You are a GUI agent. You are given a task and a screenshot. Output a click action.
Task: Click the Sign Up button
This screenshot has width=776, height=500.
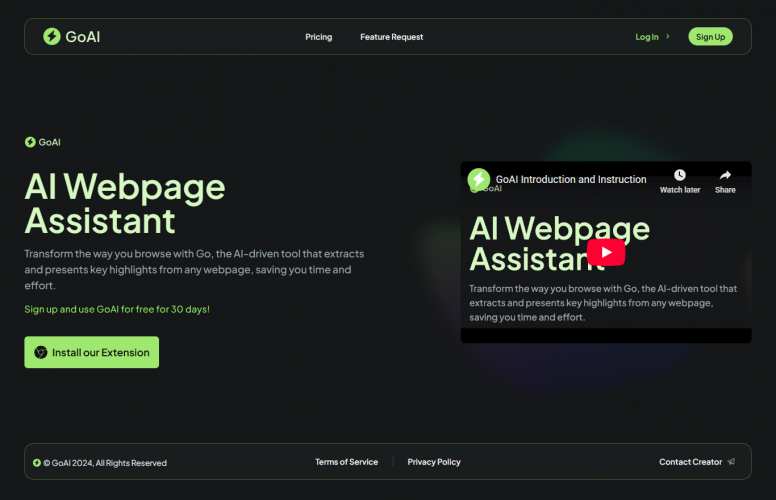[x=710, y=37]
